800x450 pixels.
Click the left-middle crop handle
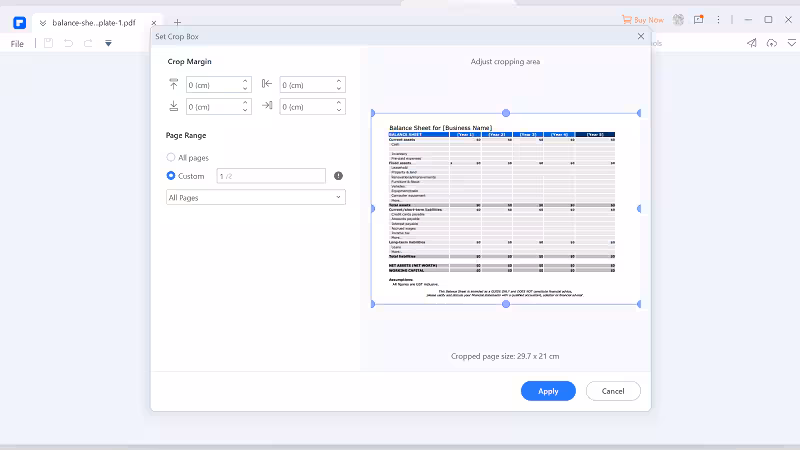(373, 208)
